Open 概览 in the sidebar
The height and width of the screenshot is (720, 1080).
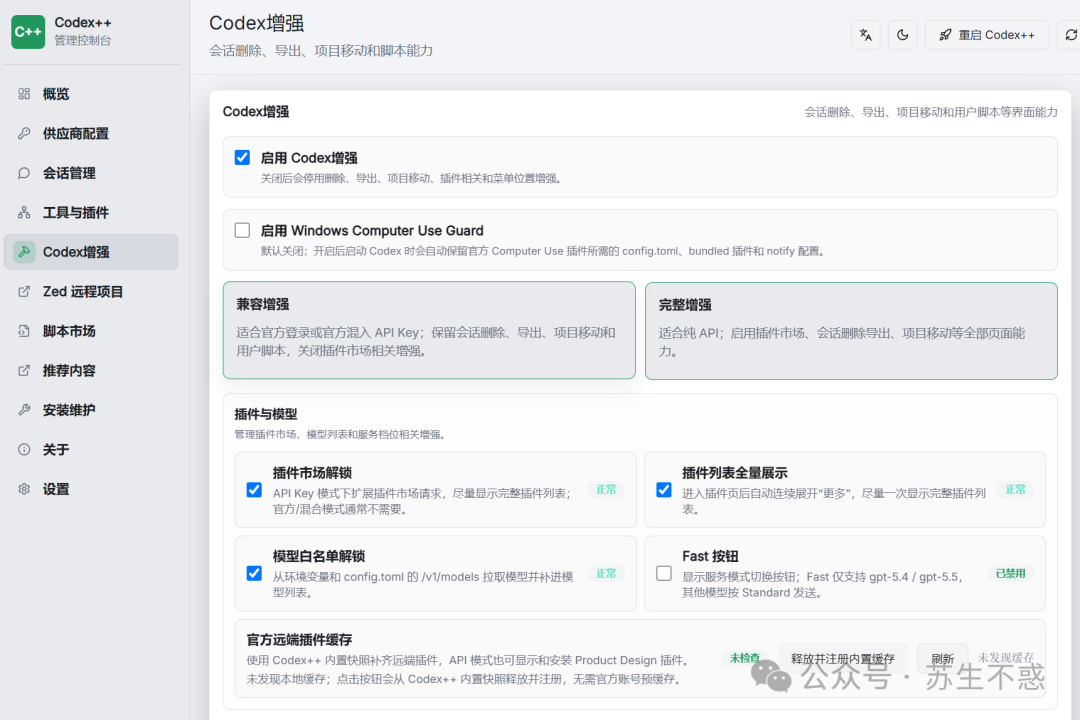pos(91,94)
